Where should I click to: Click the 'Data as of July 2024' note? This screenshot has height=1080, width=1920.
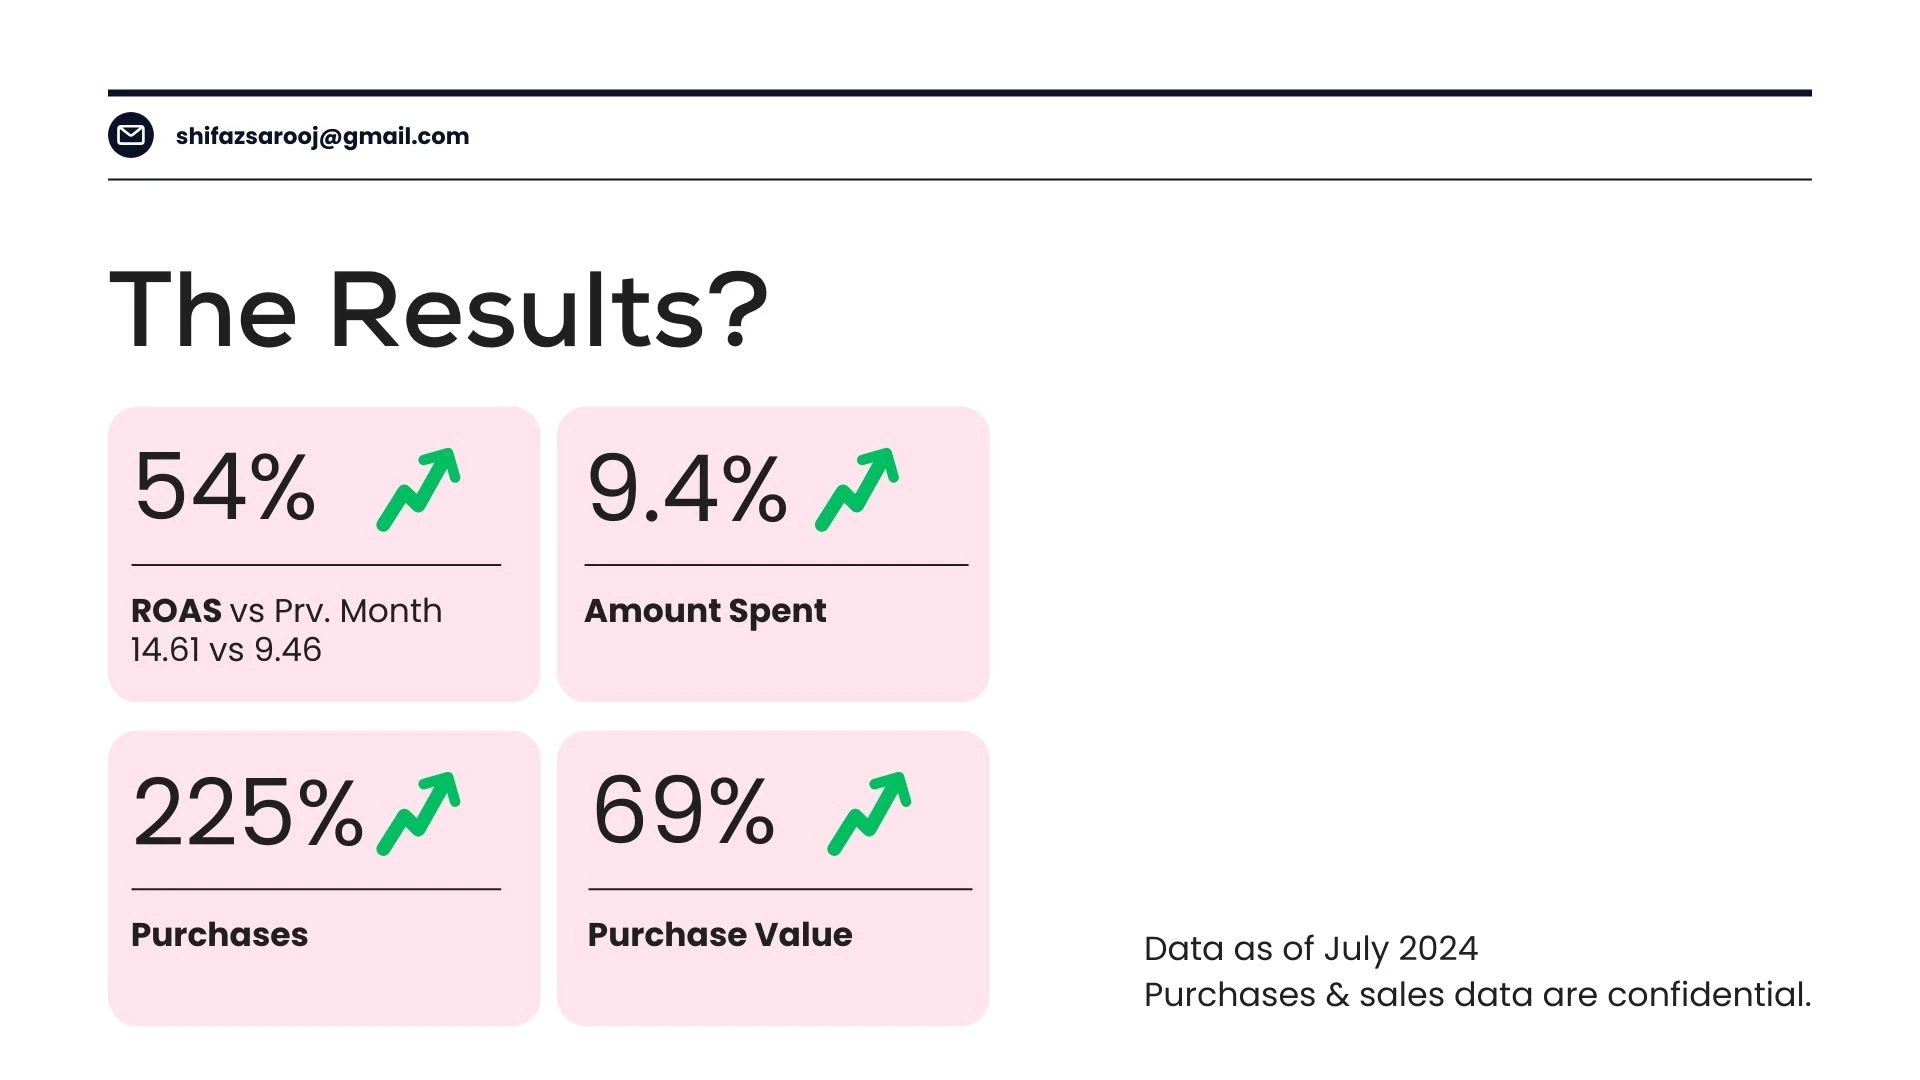1311,949
